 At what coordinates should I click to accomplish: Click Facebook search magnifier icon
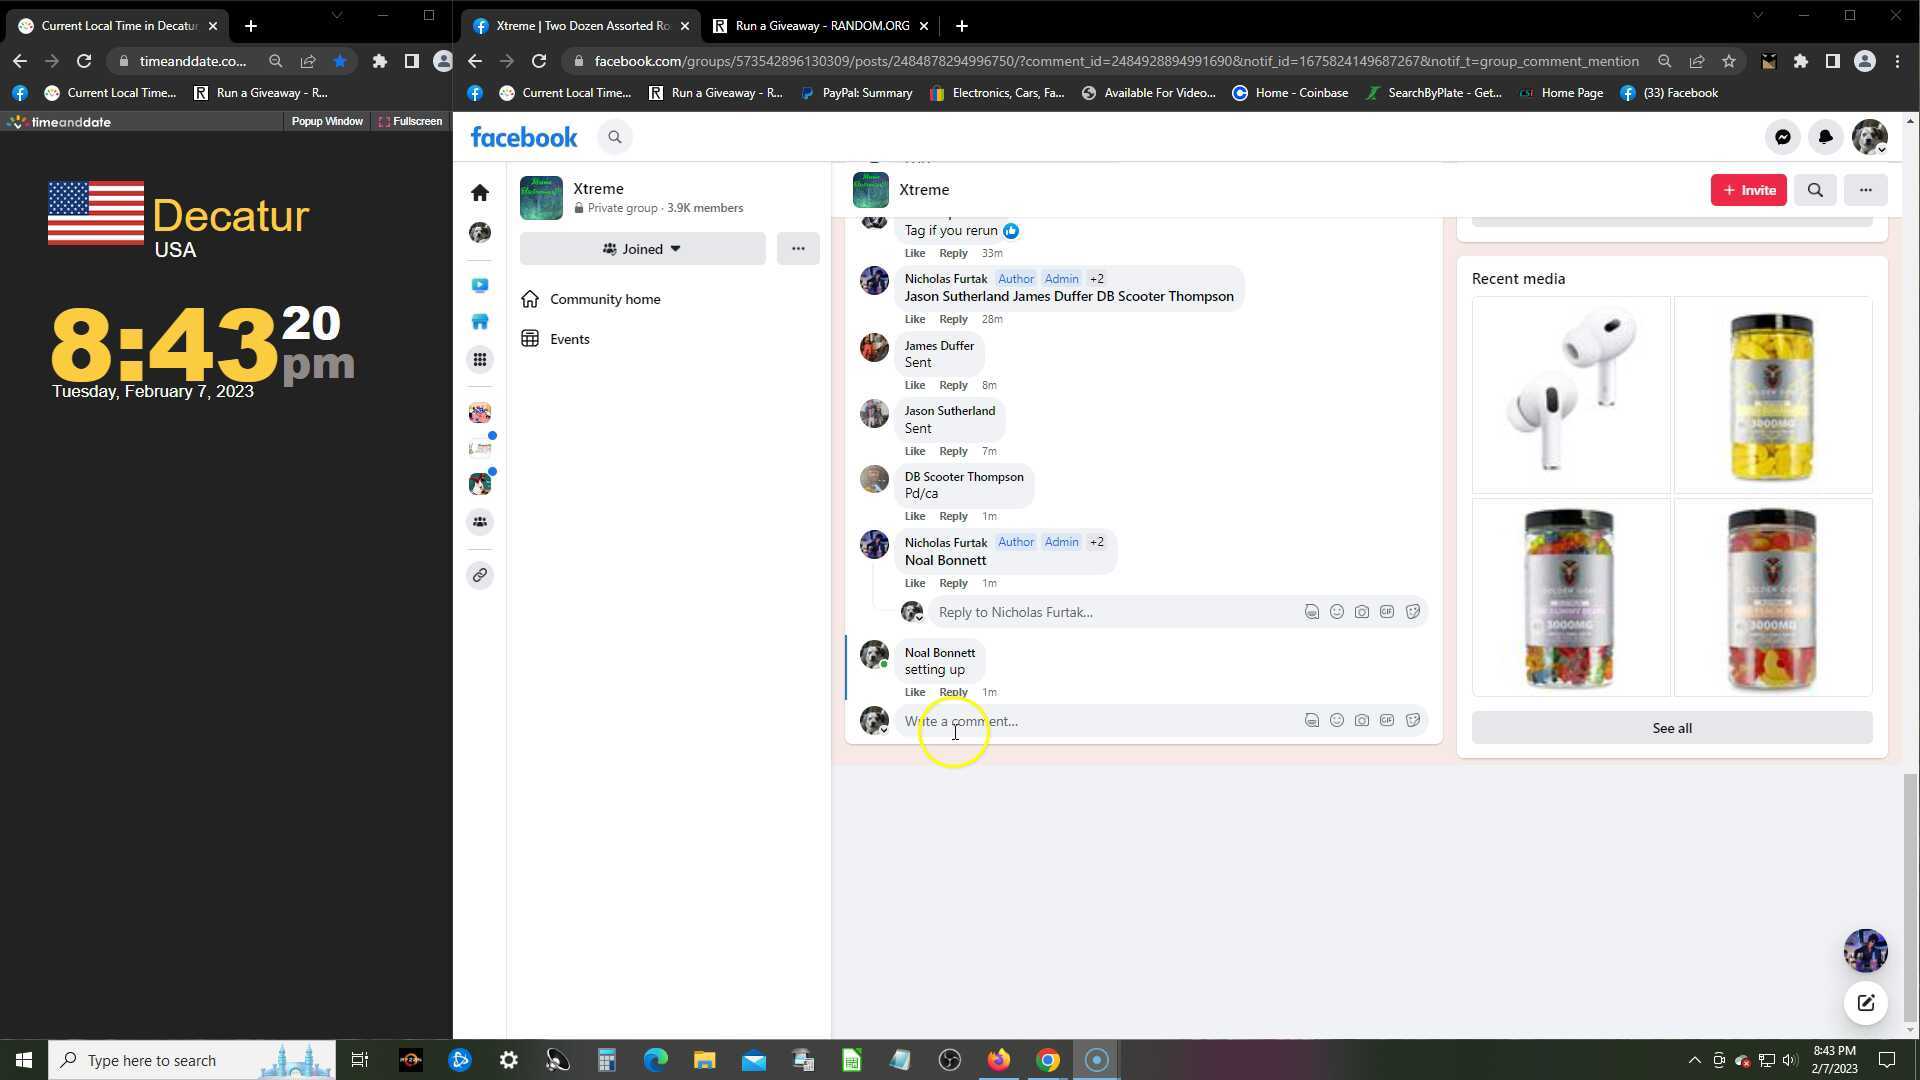615,138
